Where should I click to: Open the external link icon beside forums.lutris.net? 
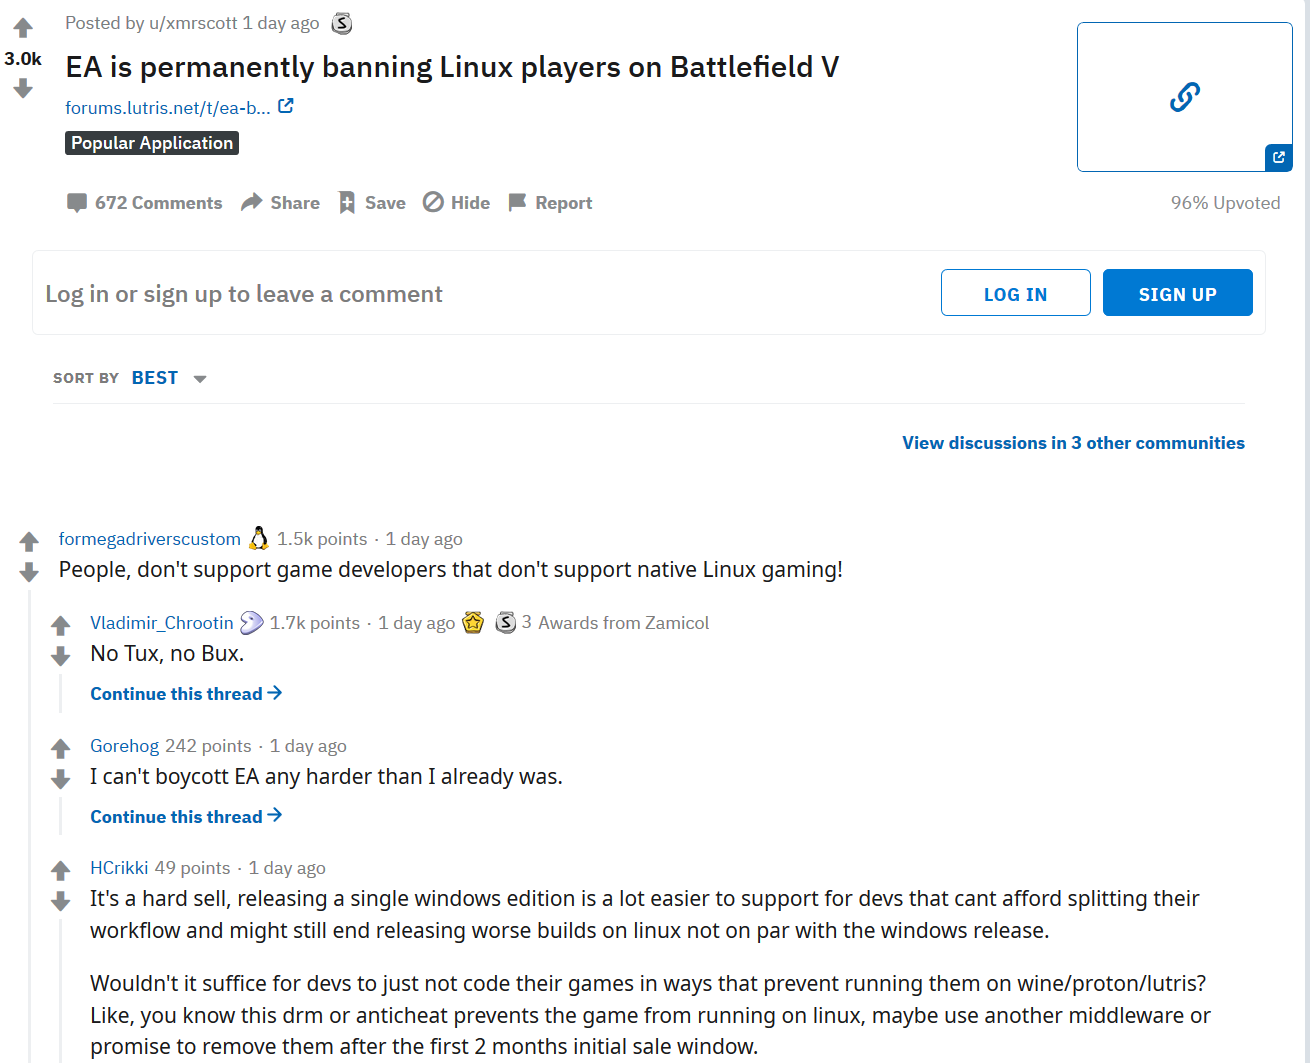tap(286, 106)
